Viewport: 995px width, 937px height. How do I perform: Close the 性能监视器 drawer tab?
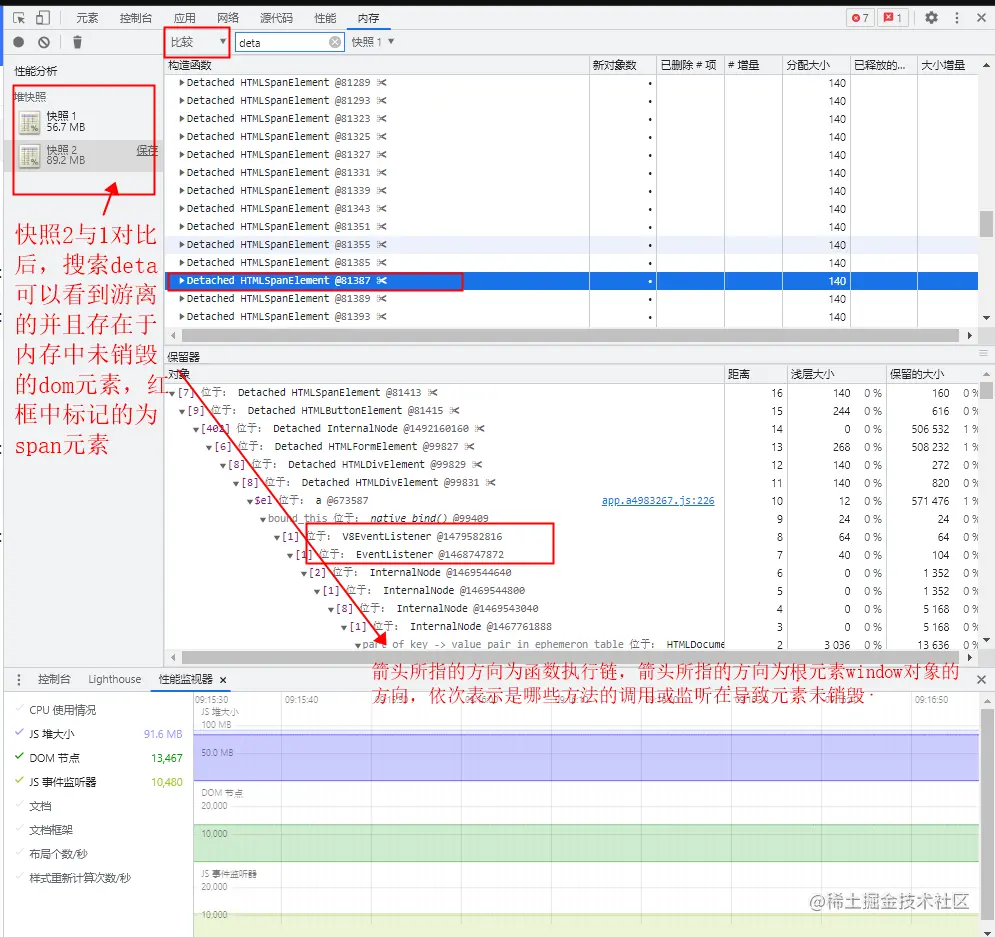point(223,679)
